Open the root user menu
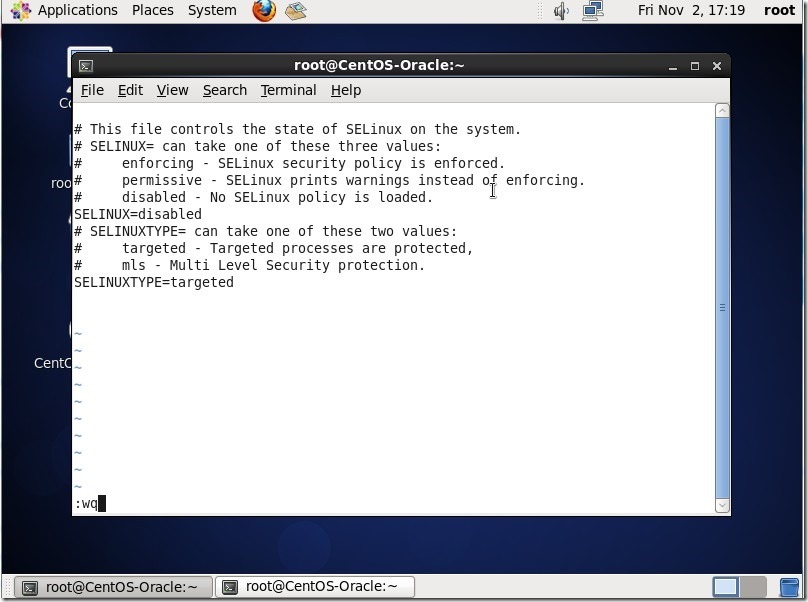The height and width of the screenshot is (602, 808). (x=779, y=10)
